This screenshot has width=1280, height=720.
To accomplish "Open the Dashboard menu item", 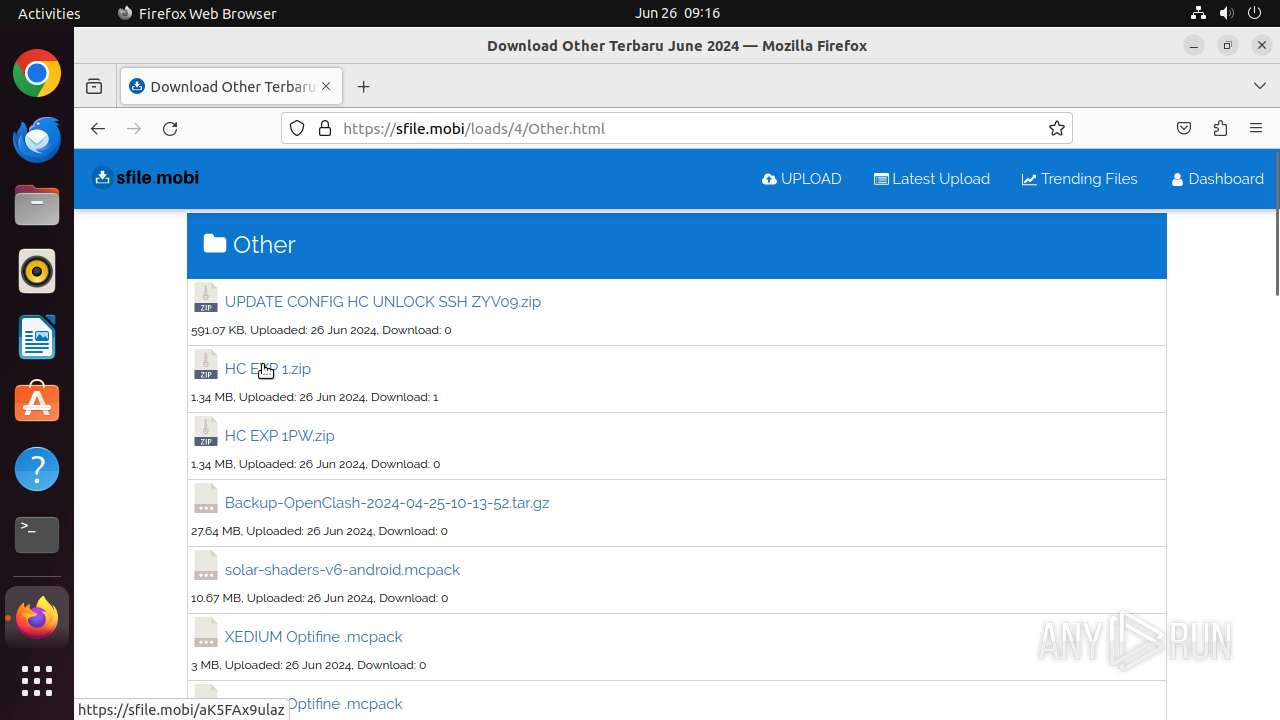I will [x=1217, y=179].
